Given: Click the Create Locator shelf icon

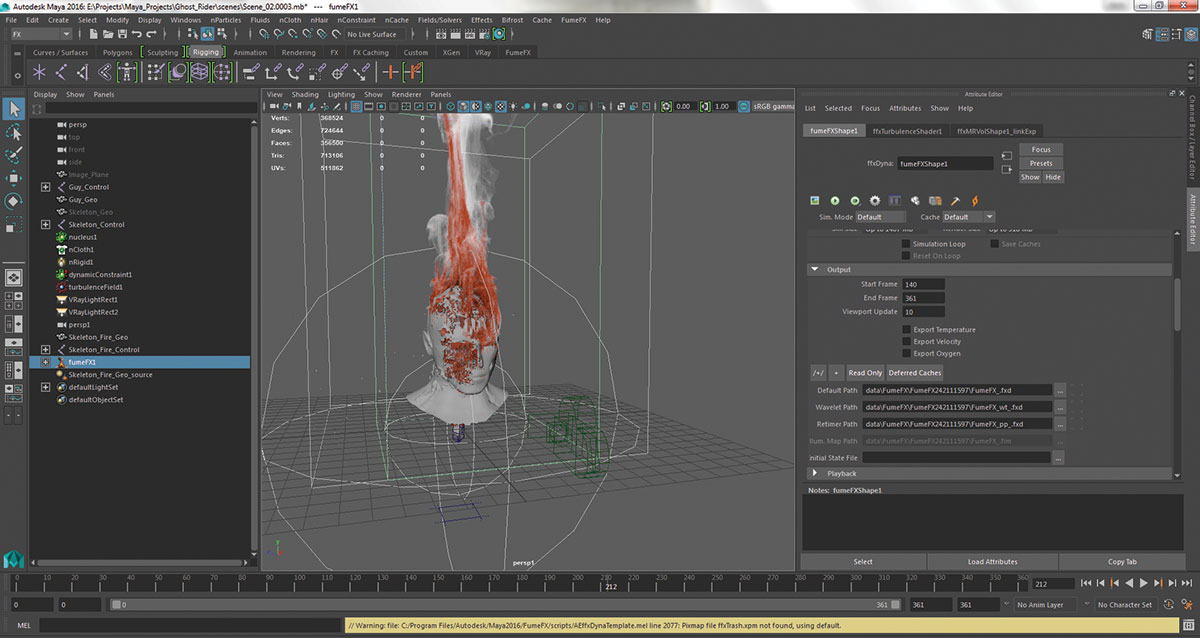Looking at the screenshot, I should tap(39, 72).
